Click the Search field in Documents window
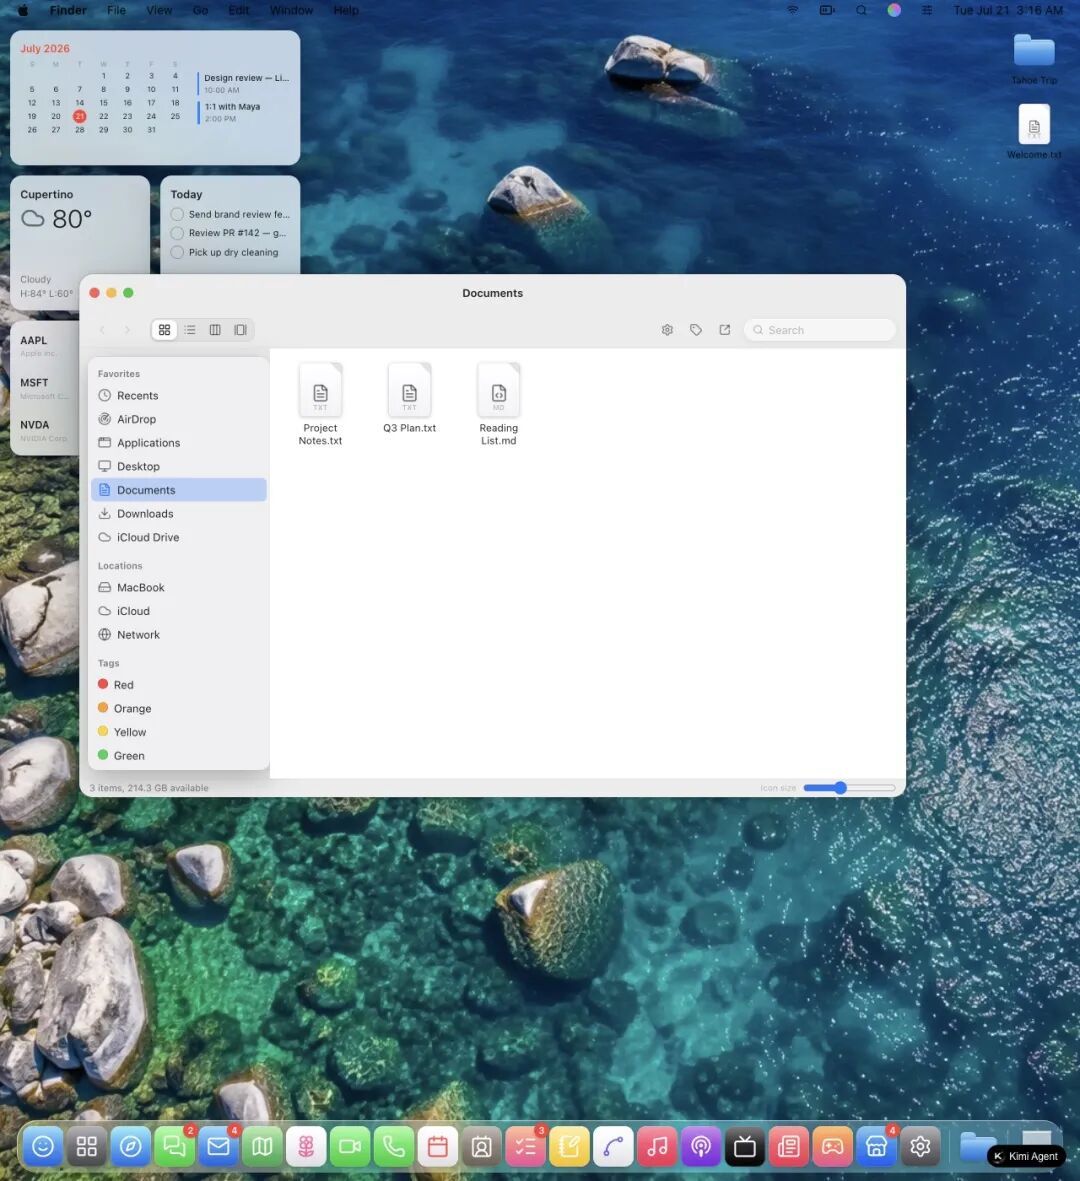The width and height of the screenshot is (1080, 1181). tap(819, 330)
